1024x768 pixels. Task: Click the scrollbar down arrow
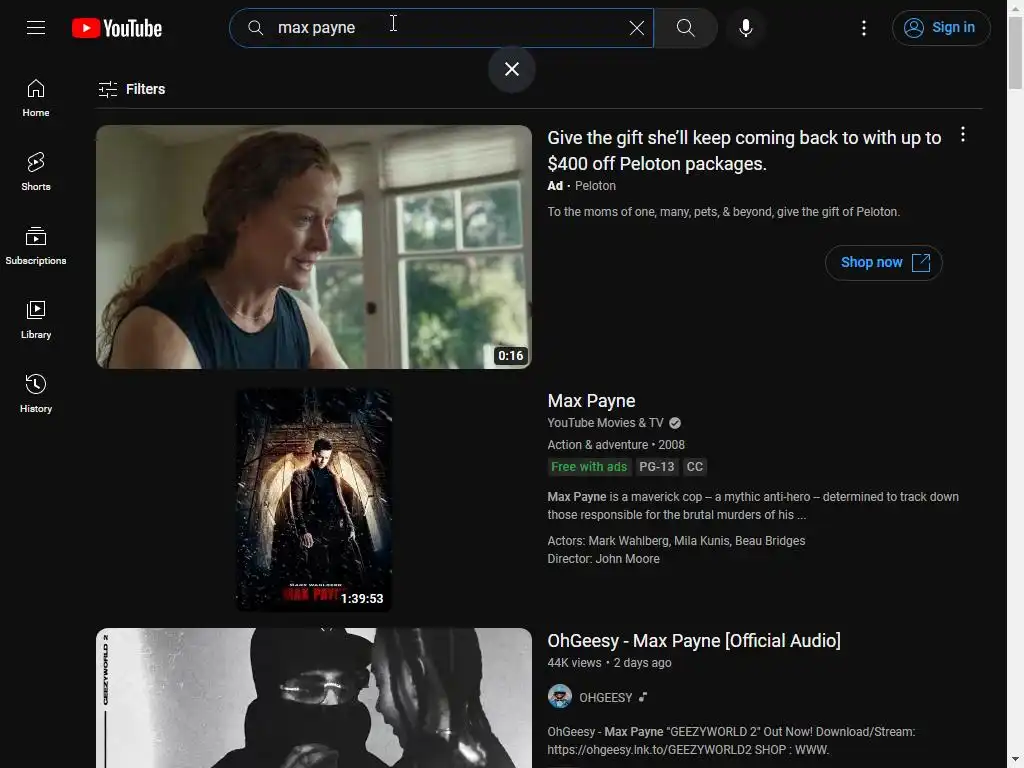(1015, 761)
